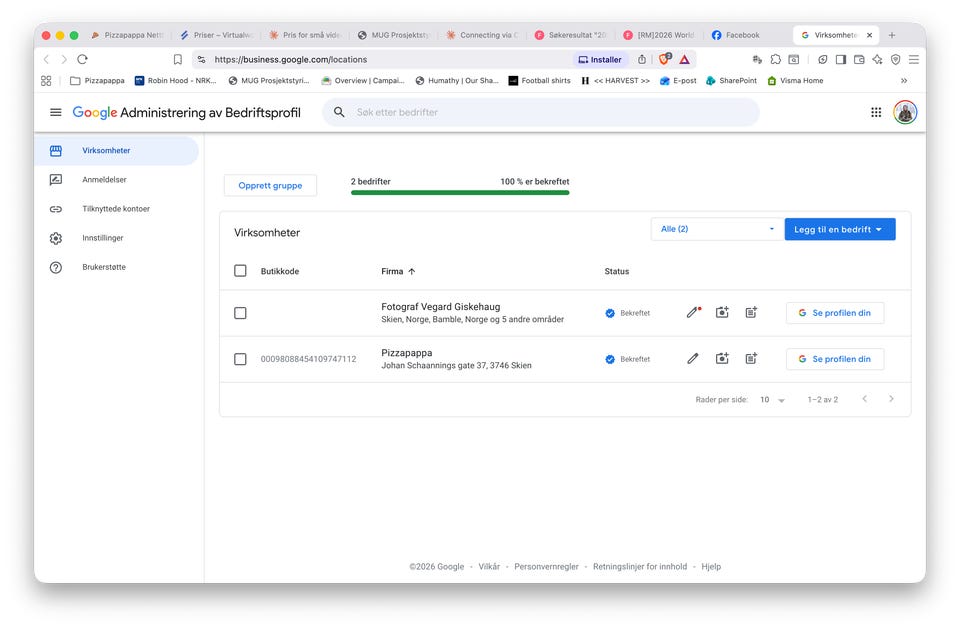Bookmark this page

click(x=178, y=59)
